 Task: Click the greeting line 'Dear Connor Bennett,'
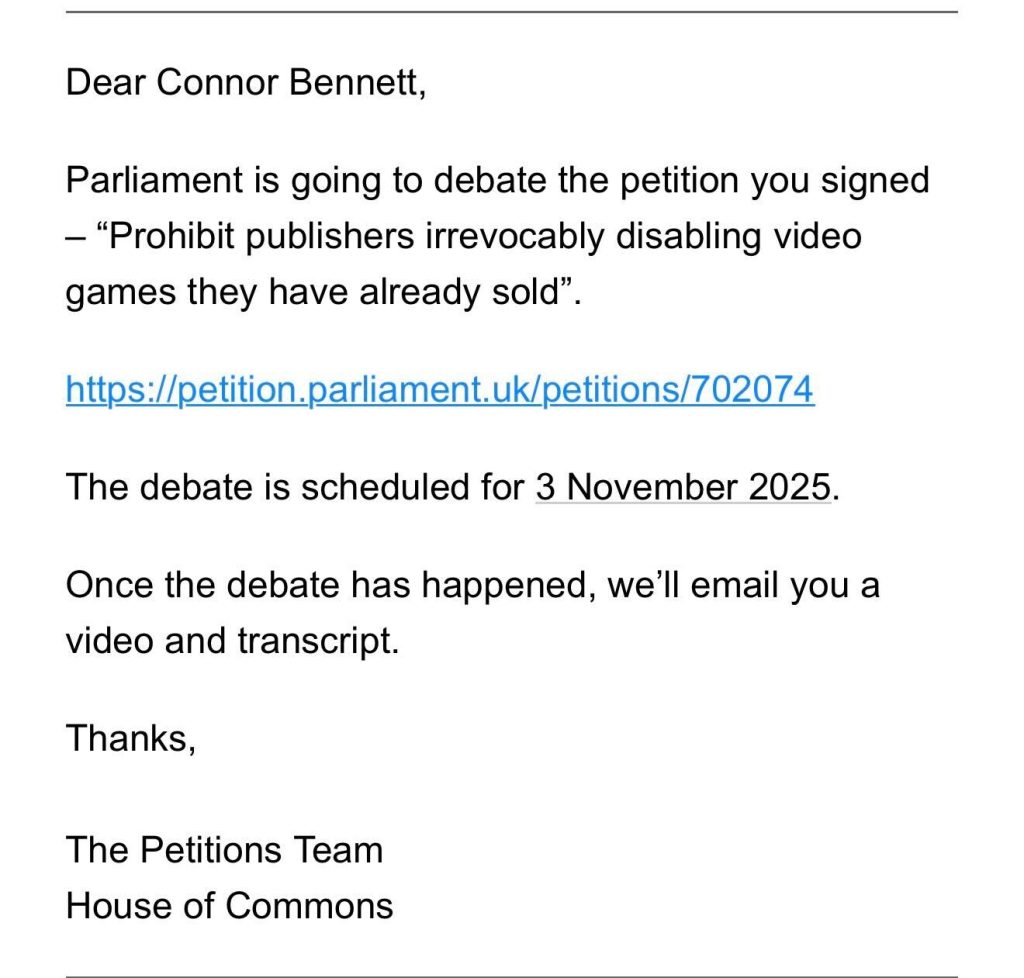tap(246, 84)
